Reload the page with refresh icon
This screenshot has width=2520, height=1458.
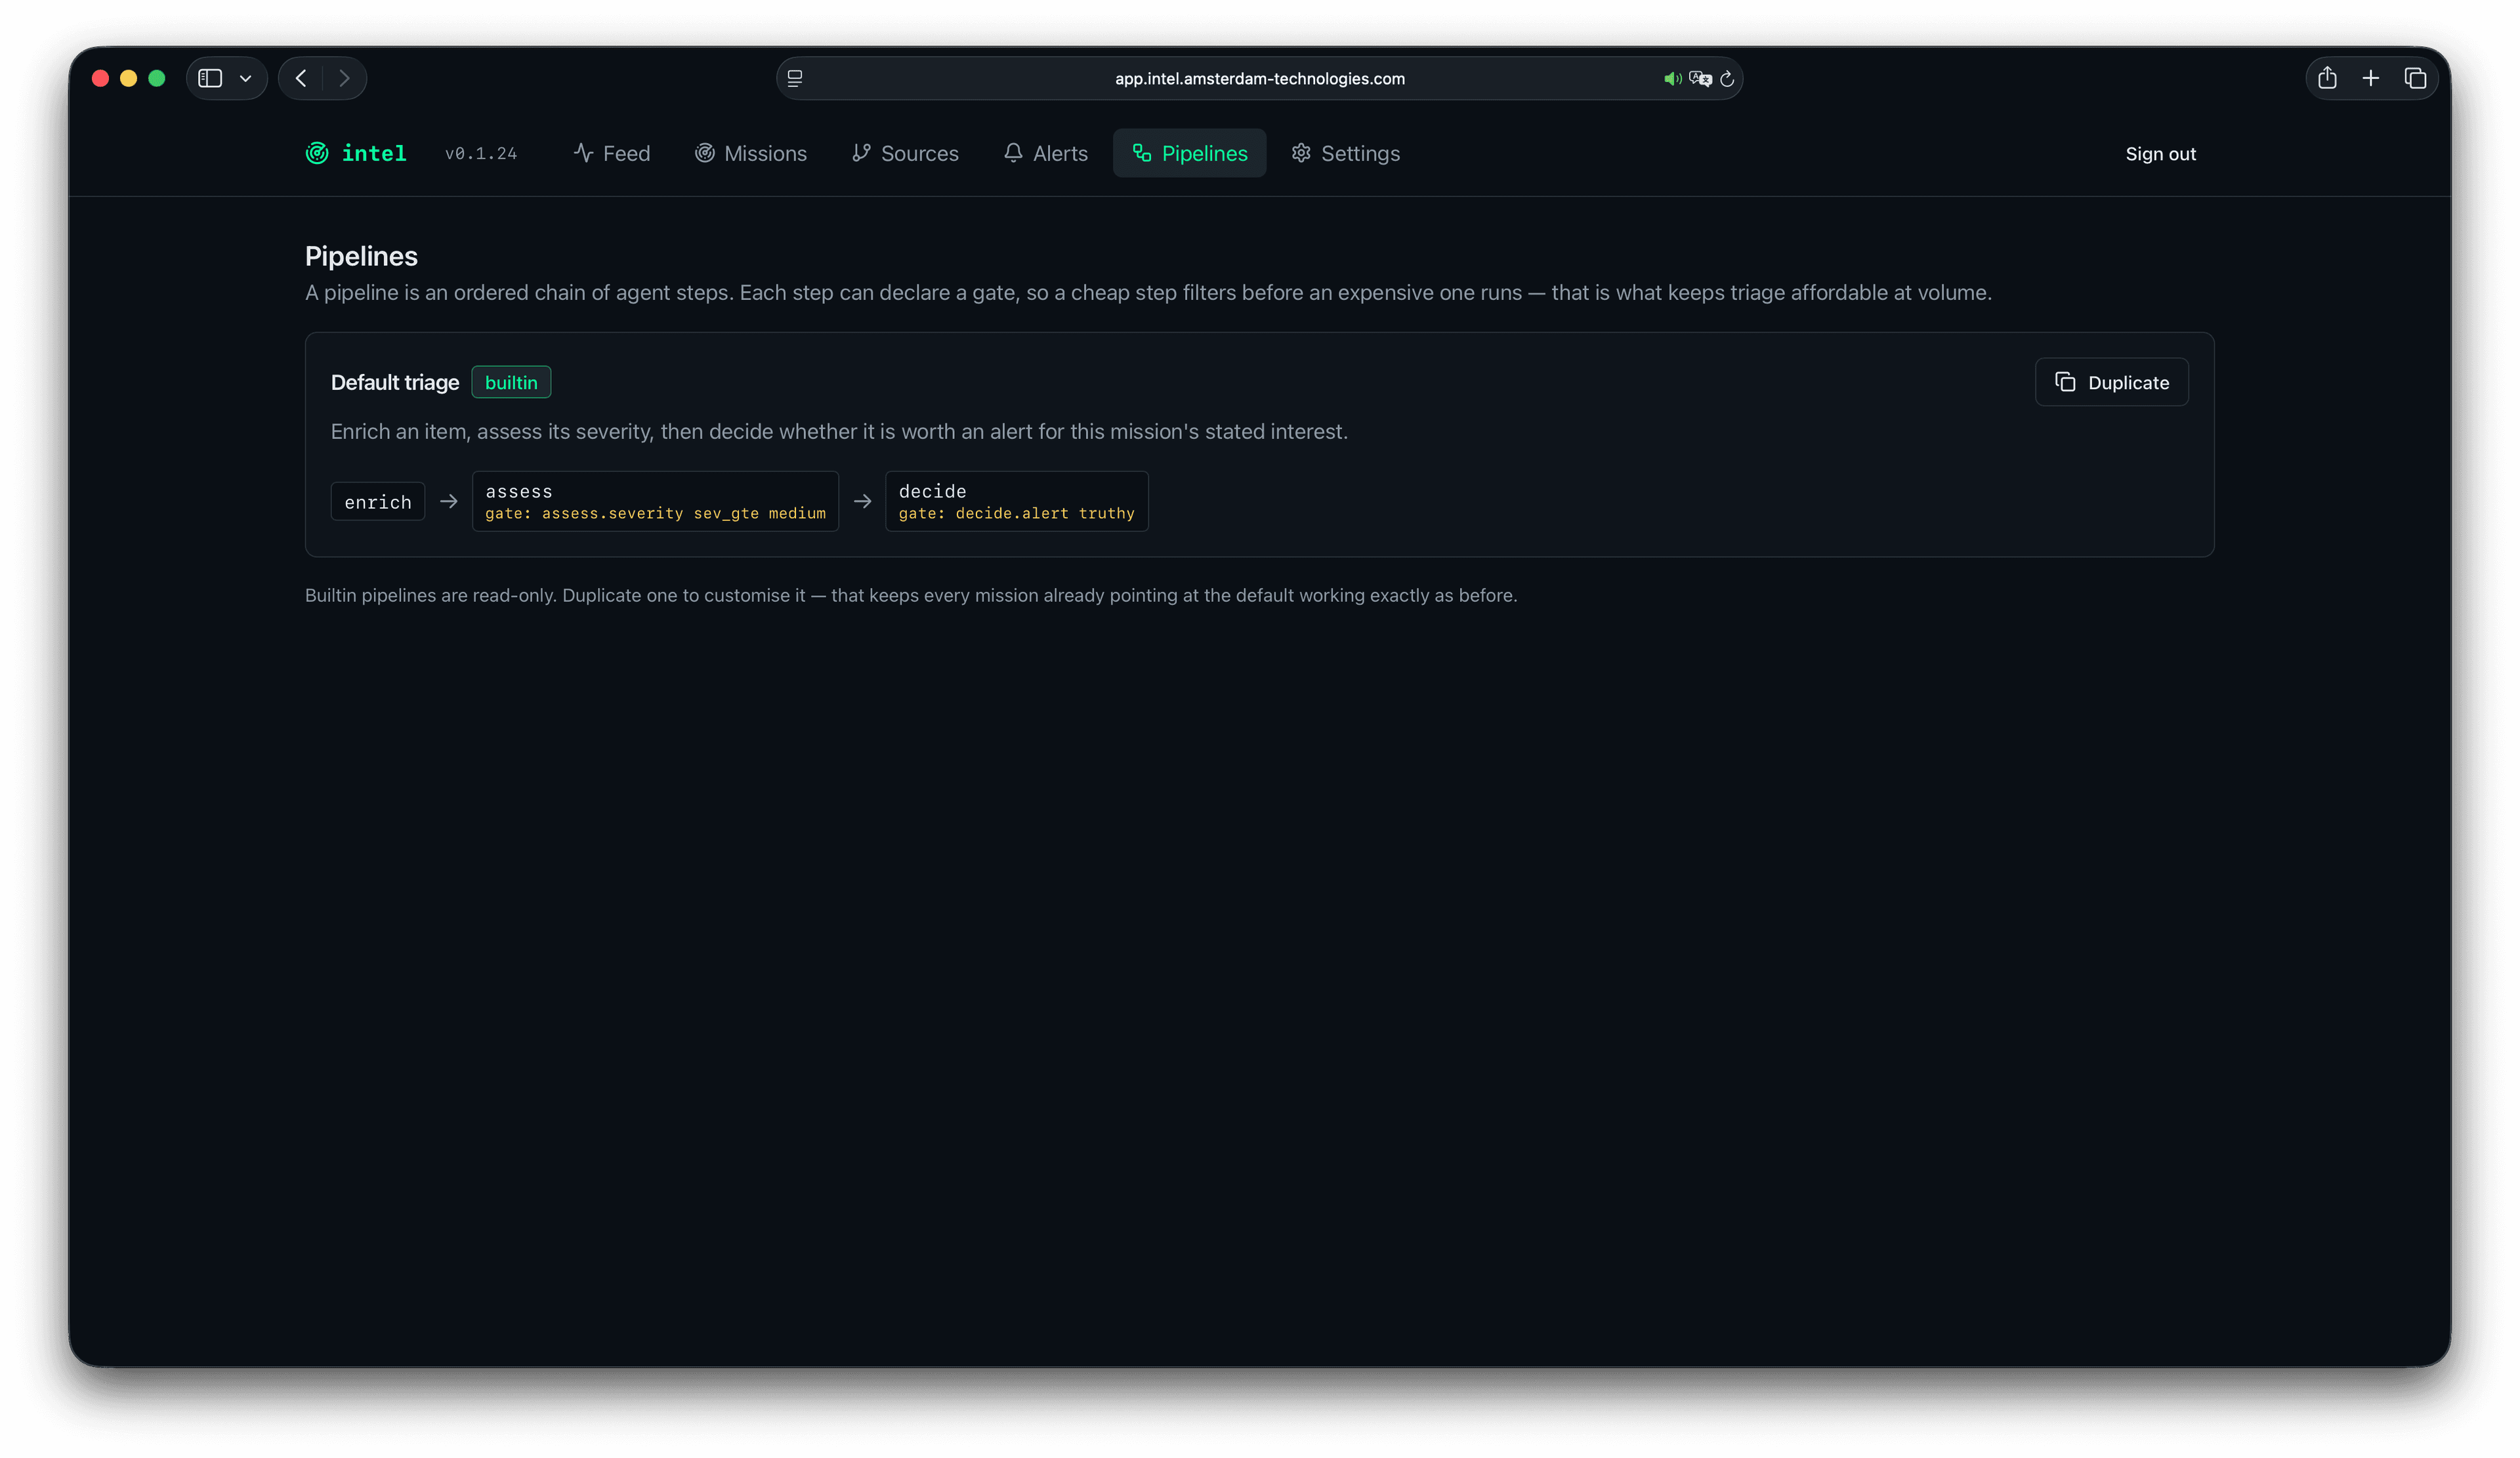tap(1727, 79)
